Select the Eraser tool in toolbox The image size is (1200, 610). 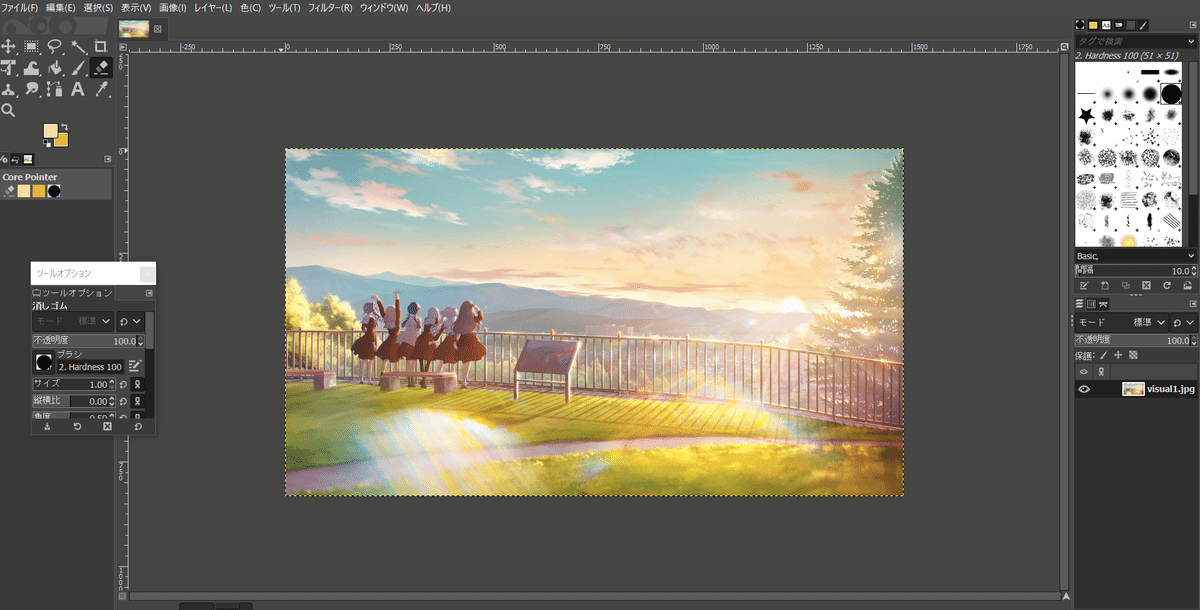tap(101, 68)
